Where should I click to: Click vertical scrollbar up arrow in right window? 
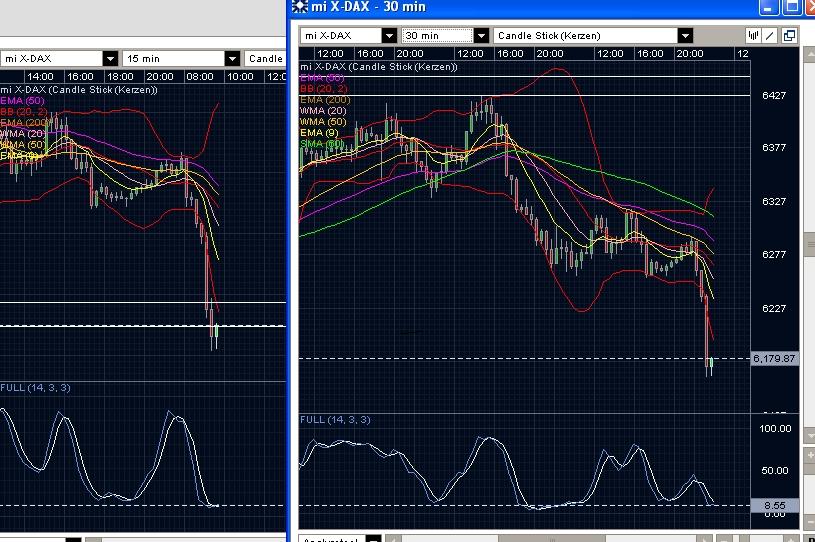pyautogui.click(x=810, y=54)
